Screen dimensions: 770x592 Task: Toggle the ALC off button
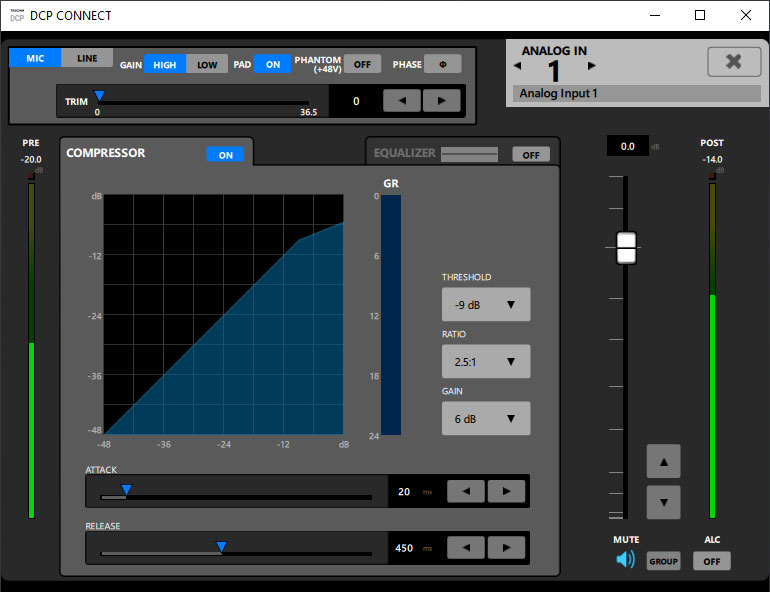click(x=711, y=561)
